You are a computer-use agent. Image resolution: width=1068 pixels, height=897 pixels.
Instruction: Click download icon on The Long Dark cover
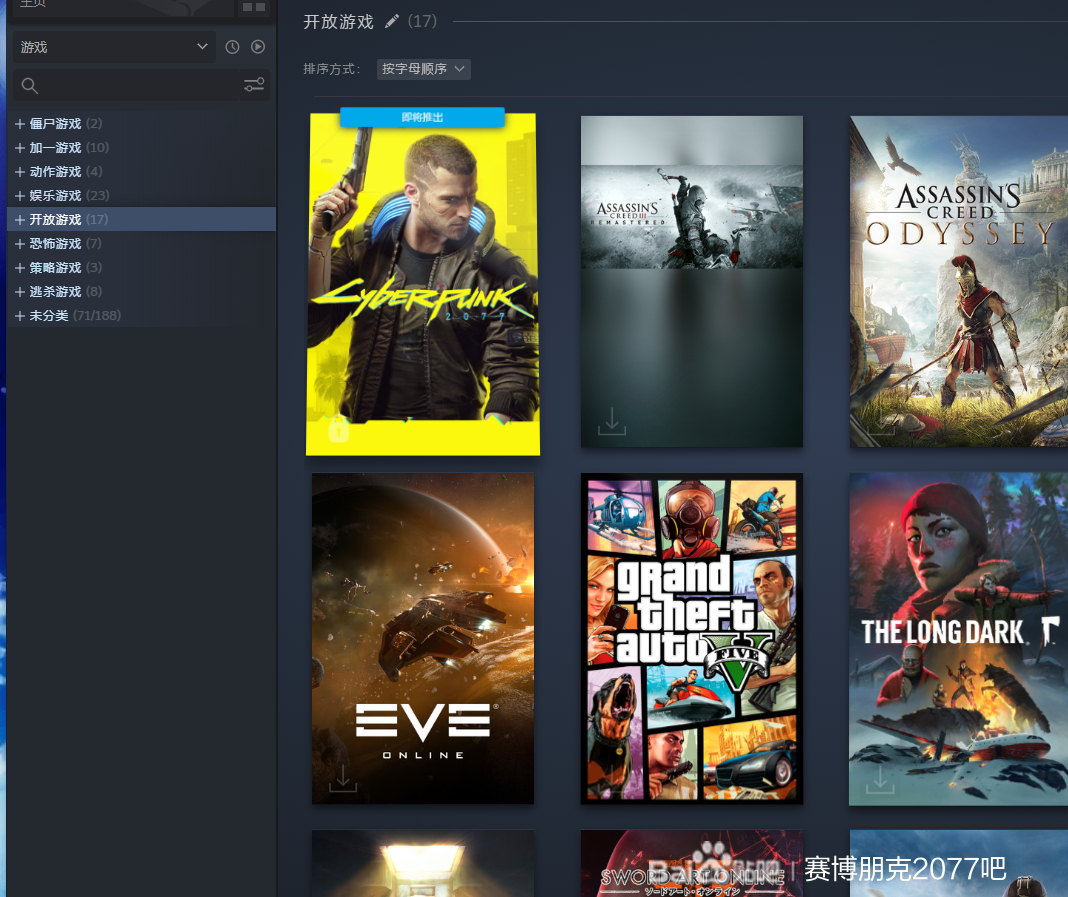pyautogui.click(x=880, y=779)
